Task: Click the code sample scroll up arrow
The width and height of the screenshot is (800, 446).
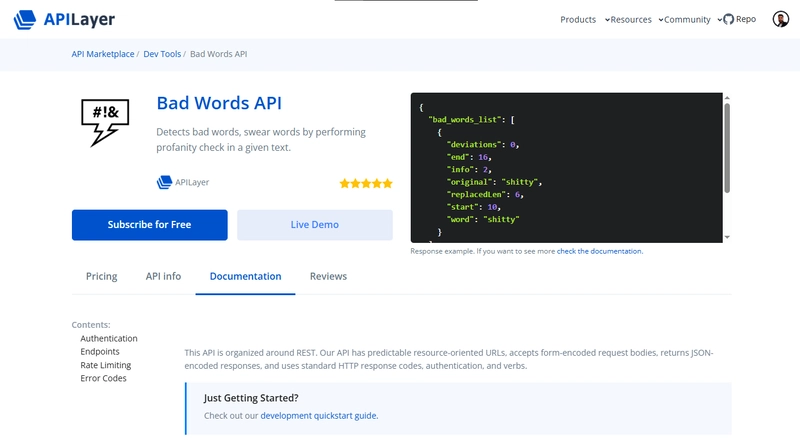Action: [727, 97]
